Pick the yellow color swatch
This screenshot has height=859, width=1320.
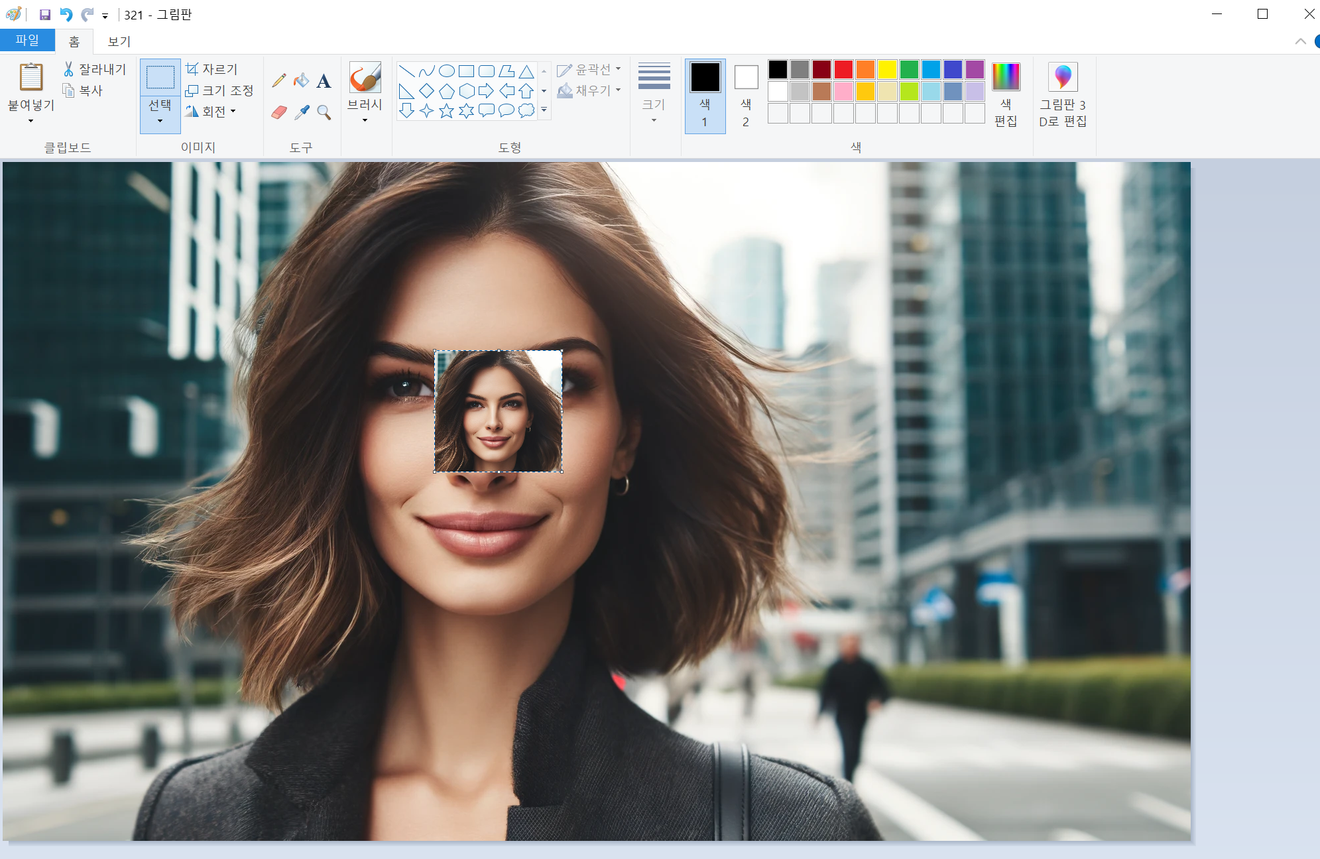[x=887, y=69]
